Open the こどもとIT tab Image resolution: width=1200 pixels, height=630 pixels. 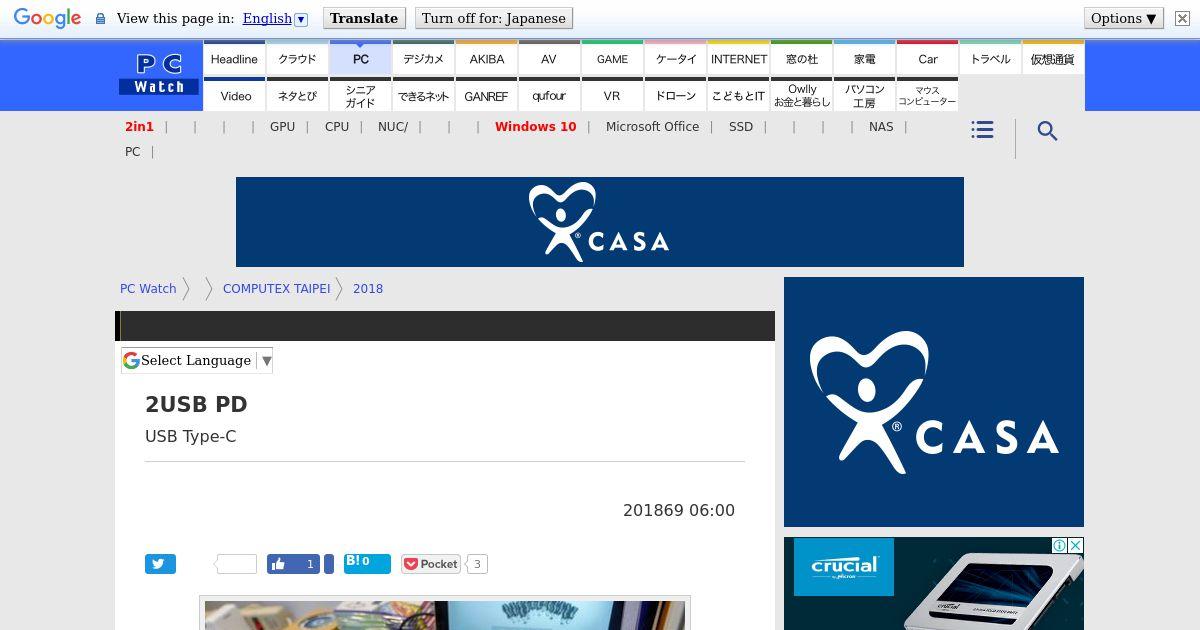click(739, 96)
